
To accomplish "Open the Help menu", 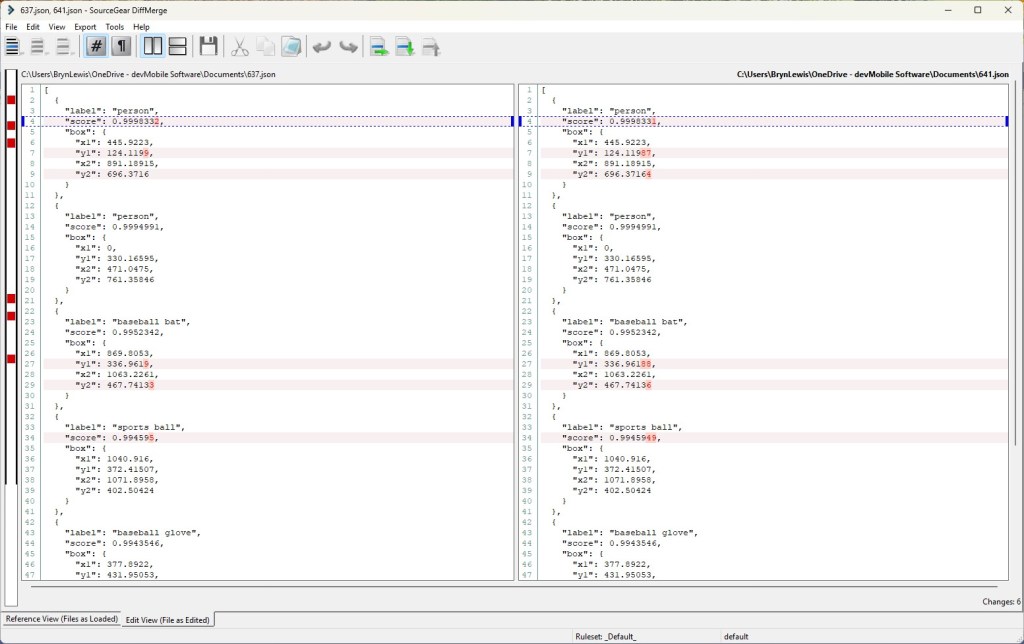I will (141, 27).
